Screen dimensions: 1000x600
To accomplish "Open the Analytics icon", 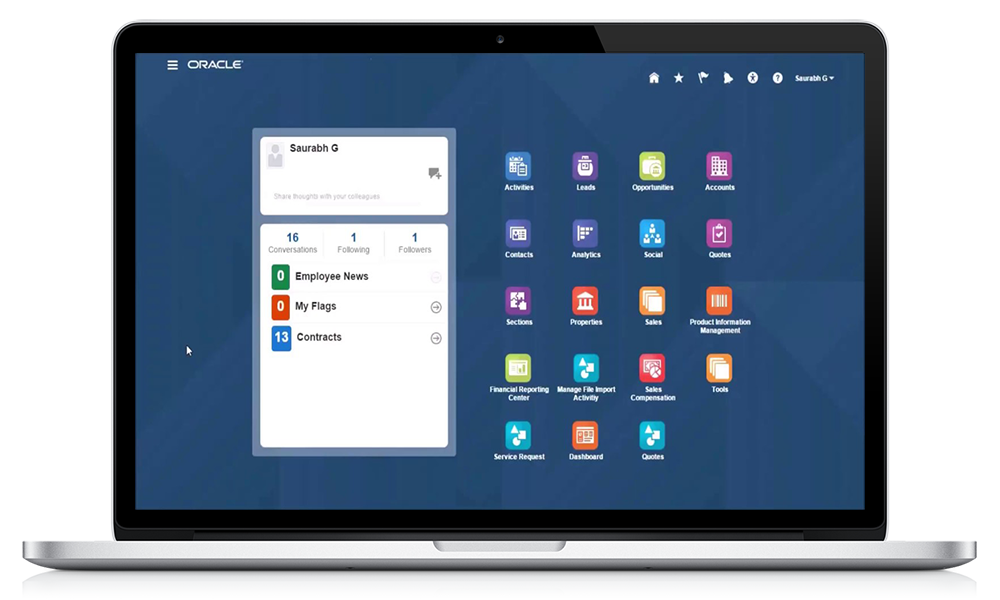I will [x=585, y=233].
